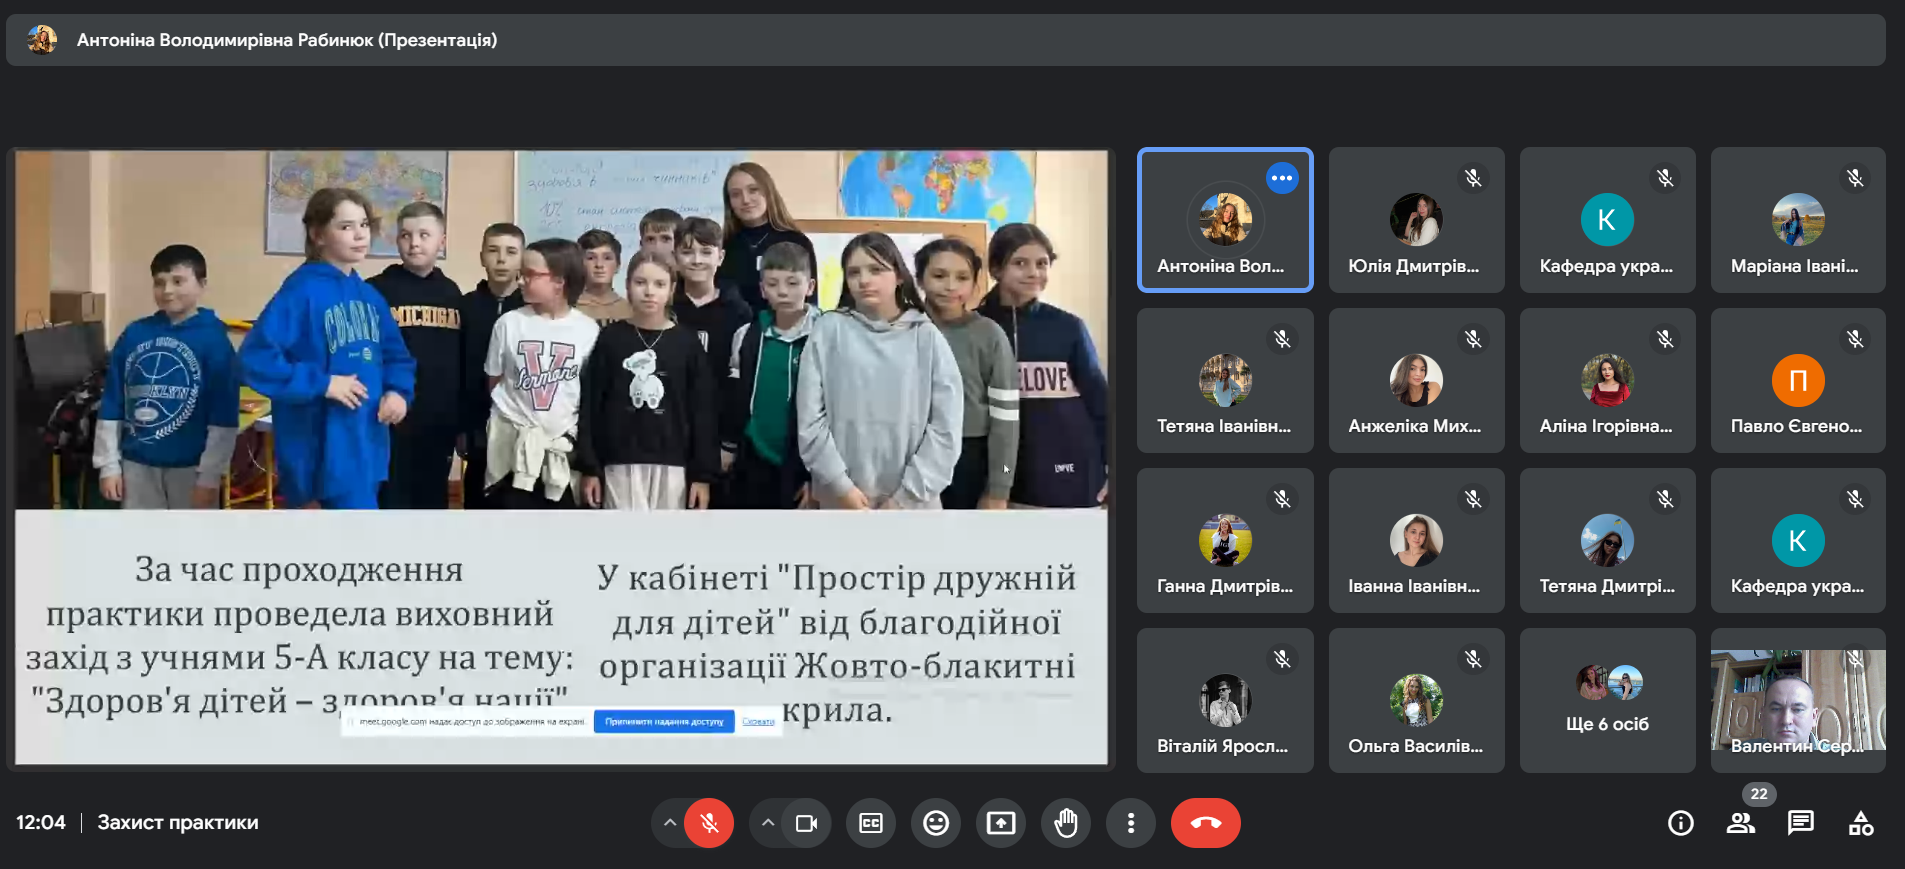Leave the call with the red hang-up button

1206,823
